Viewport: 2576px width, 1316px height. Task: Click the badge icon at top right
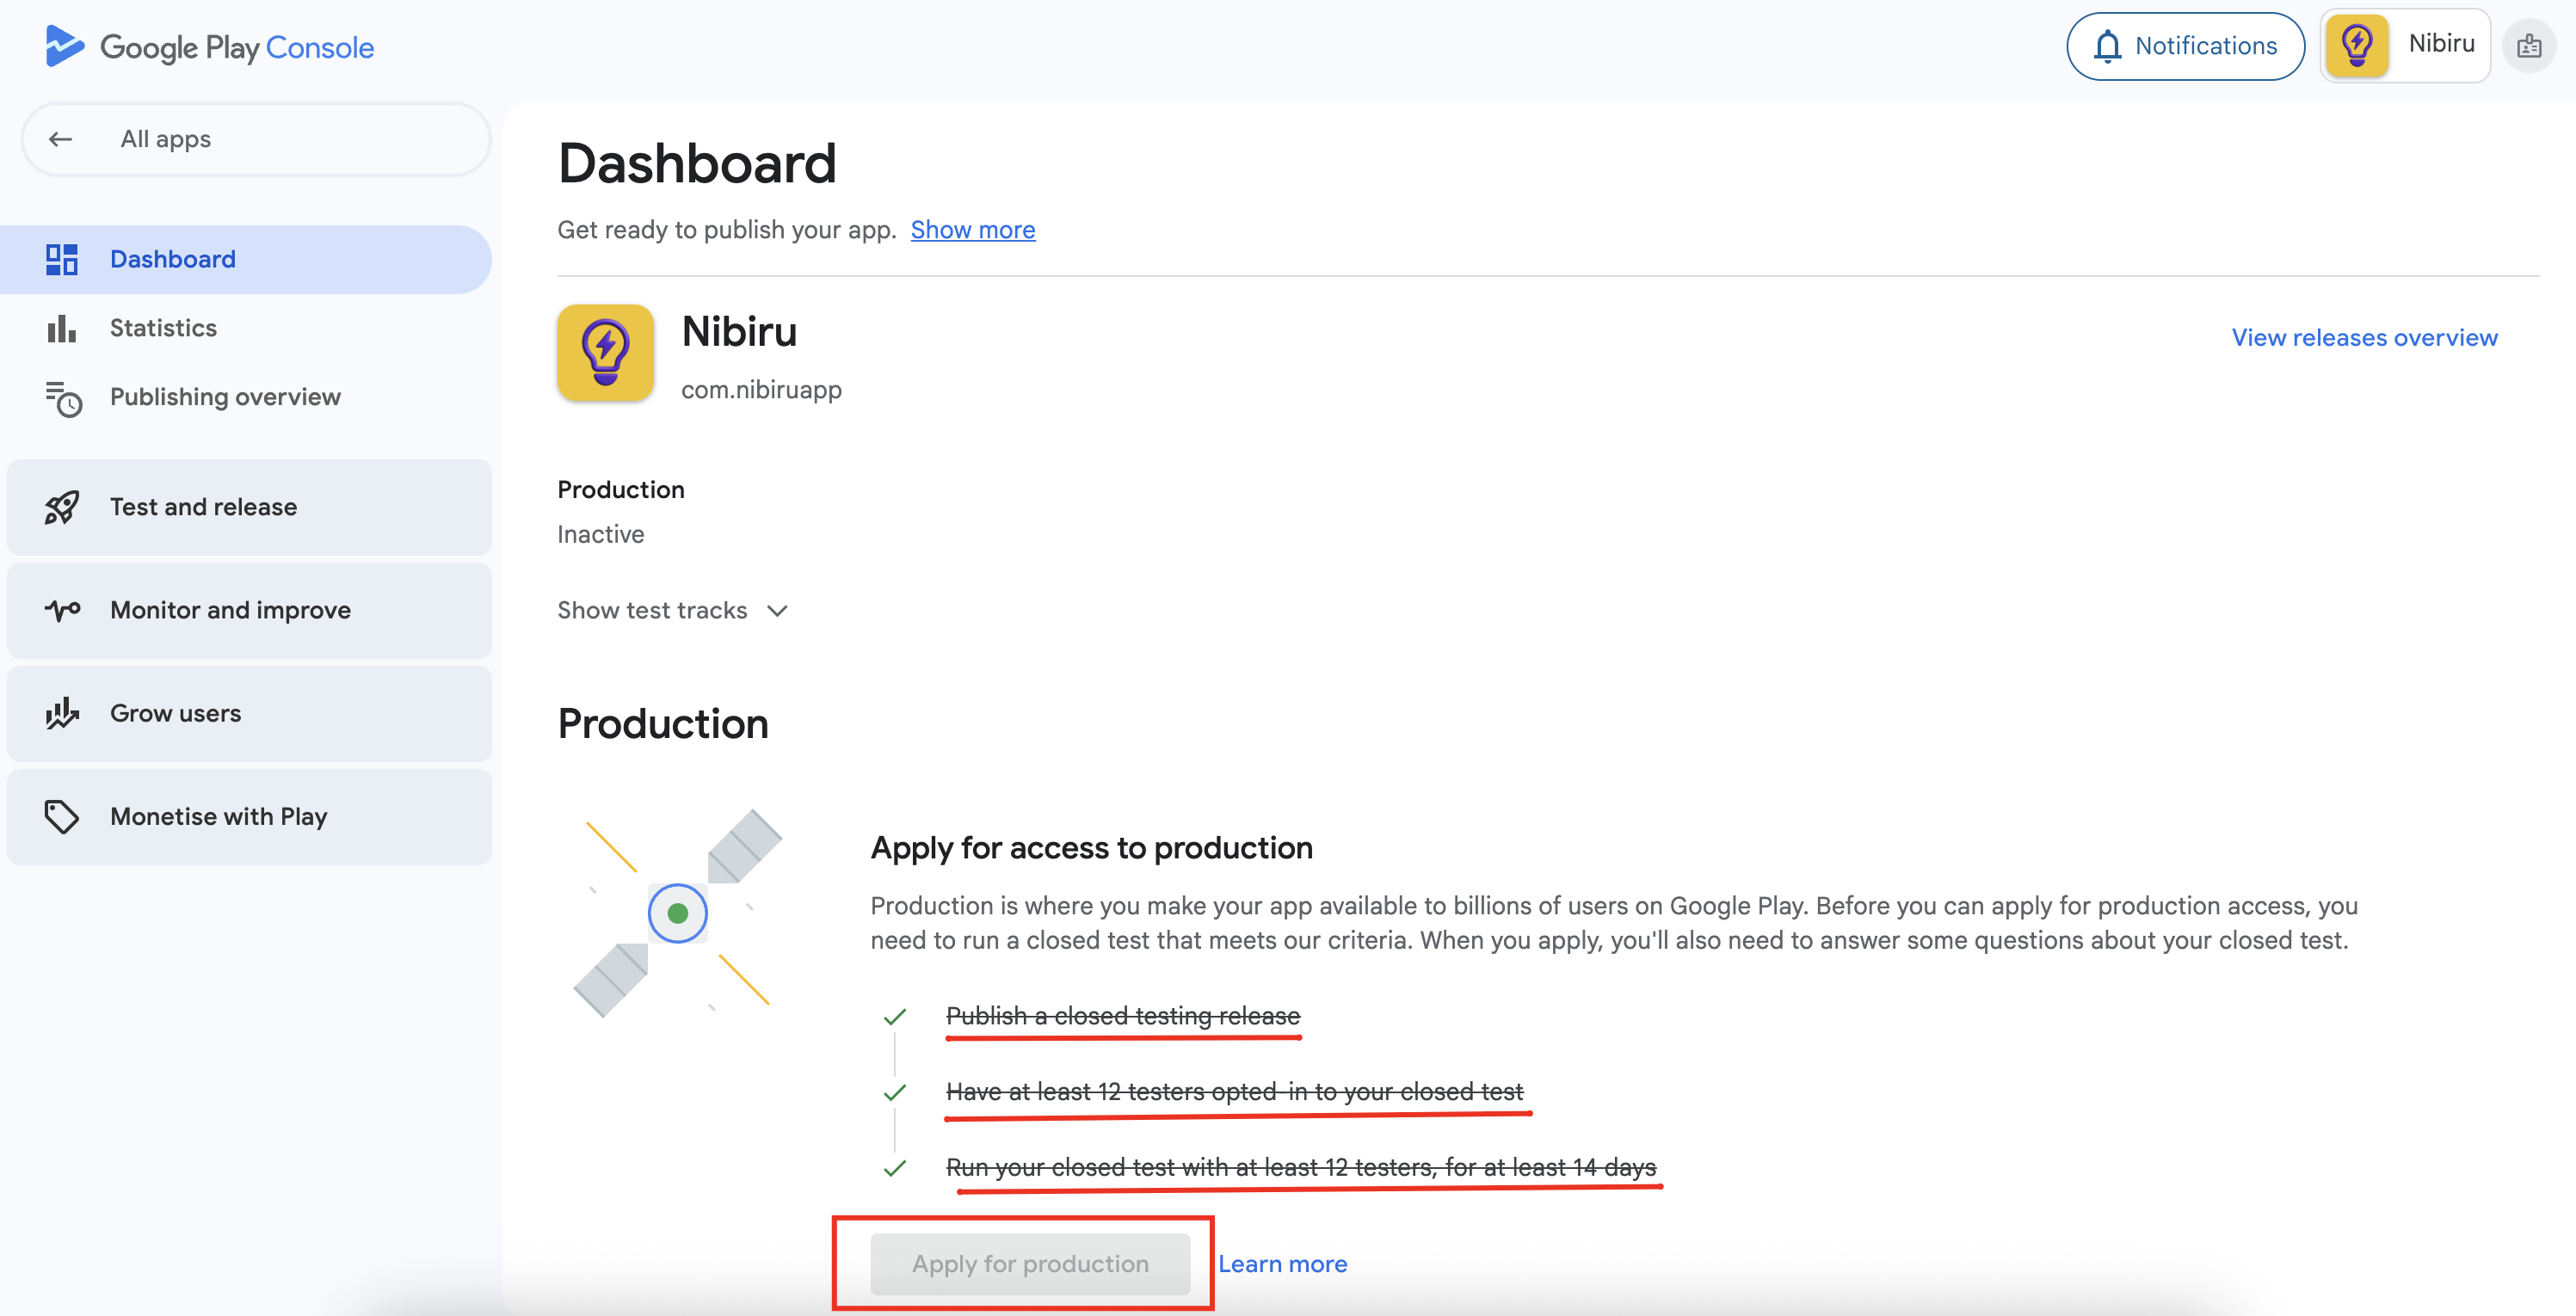(x=2529, y=46)
